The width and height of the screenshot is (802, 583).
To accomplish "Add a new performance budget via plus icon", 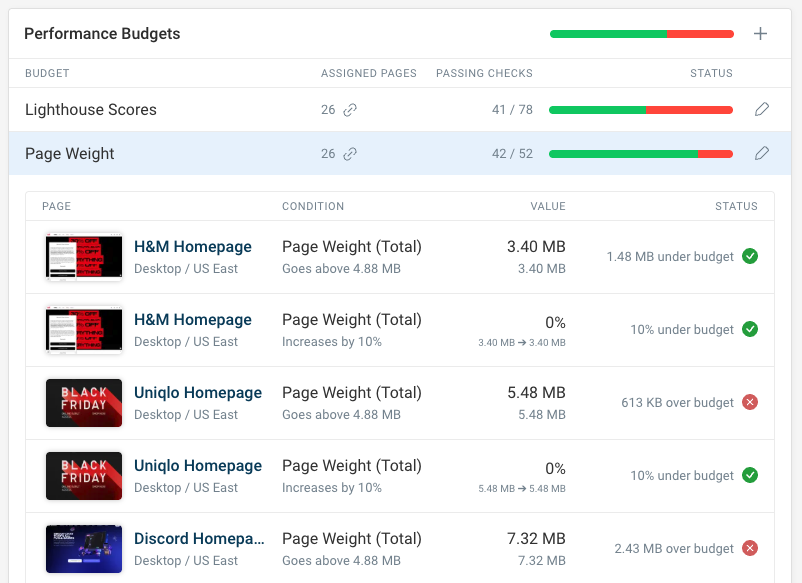I will (761, 33).
